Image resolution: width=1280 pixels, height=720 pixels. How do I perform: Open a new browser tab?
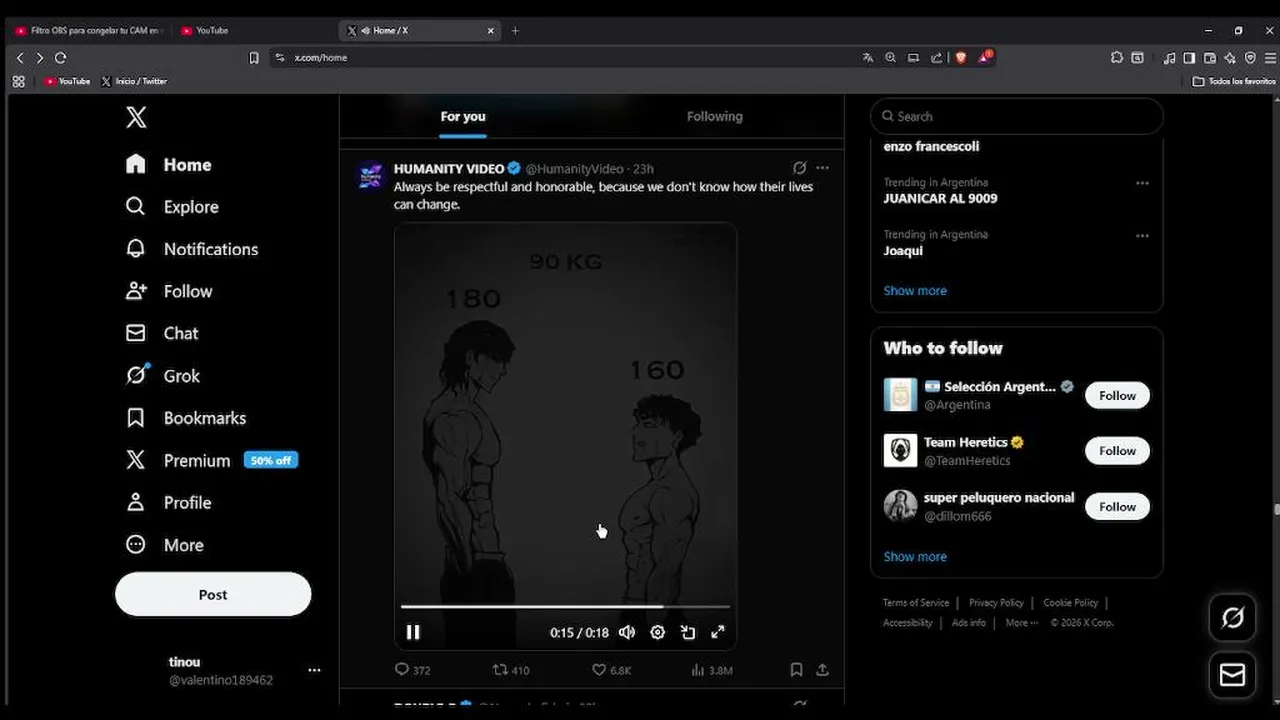click(515, 31)
